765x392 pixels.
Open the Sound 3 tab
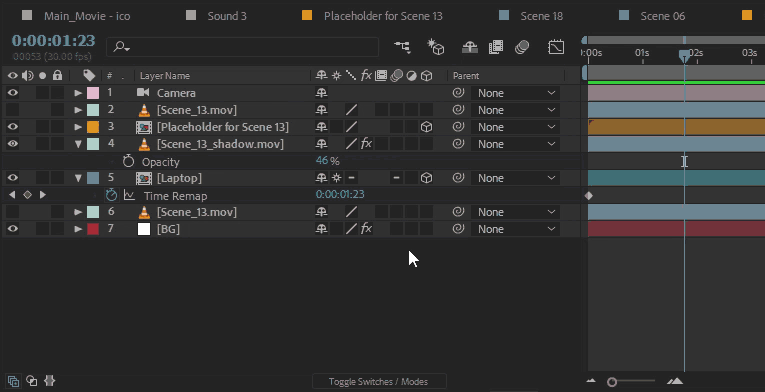[227, 16]
